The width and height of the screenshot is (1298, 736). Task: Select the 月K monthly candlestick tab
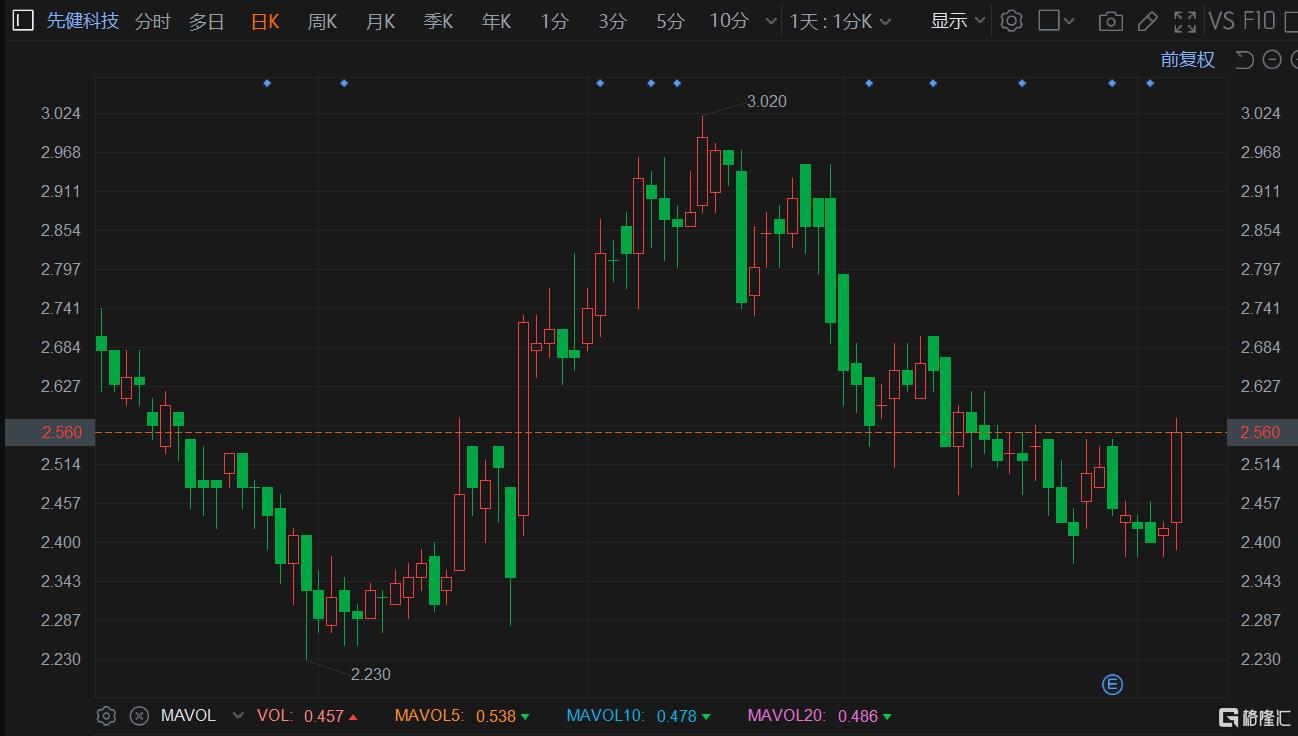(x=380, y=21)
